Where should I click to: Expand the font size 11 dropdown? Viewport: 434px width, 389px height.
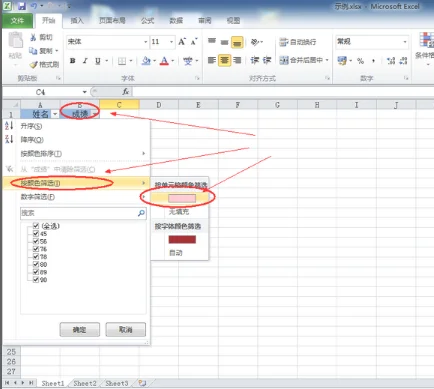click(x=171, y=42)
